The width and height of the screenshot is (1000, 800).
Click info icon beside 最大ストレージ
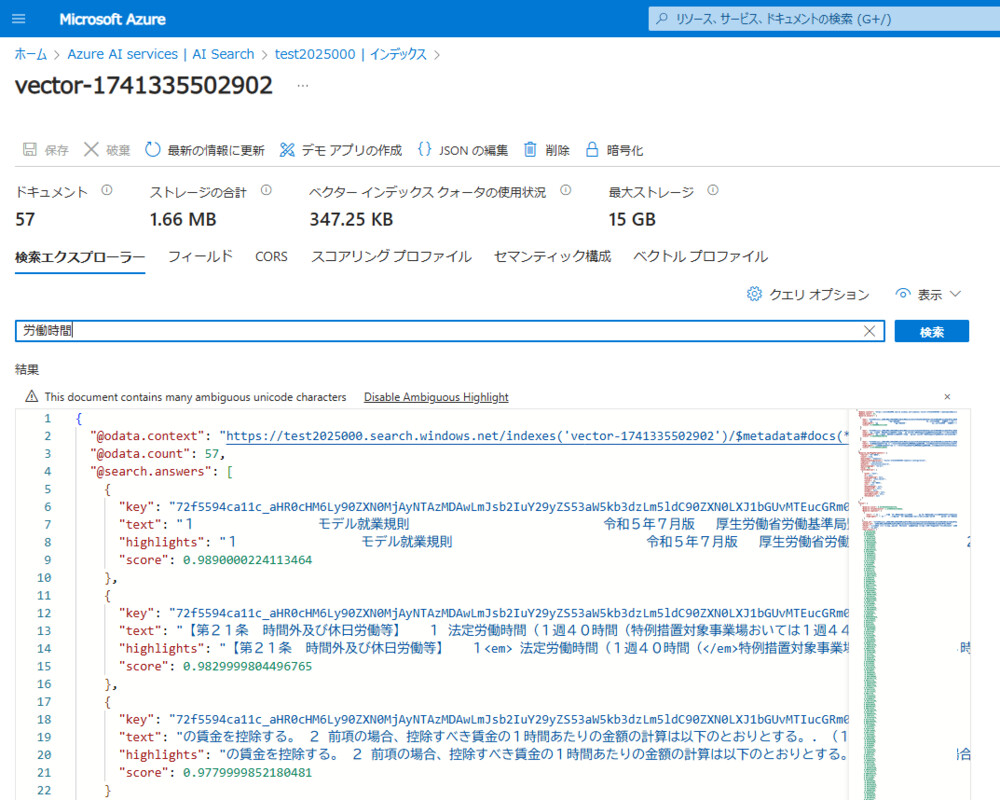[713, 191]
